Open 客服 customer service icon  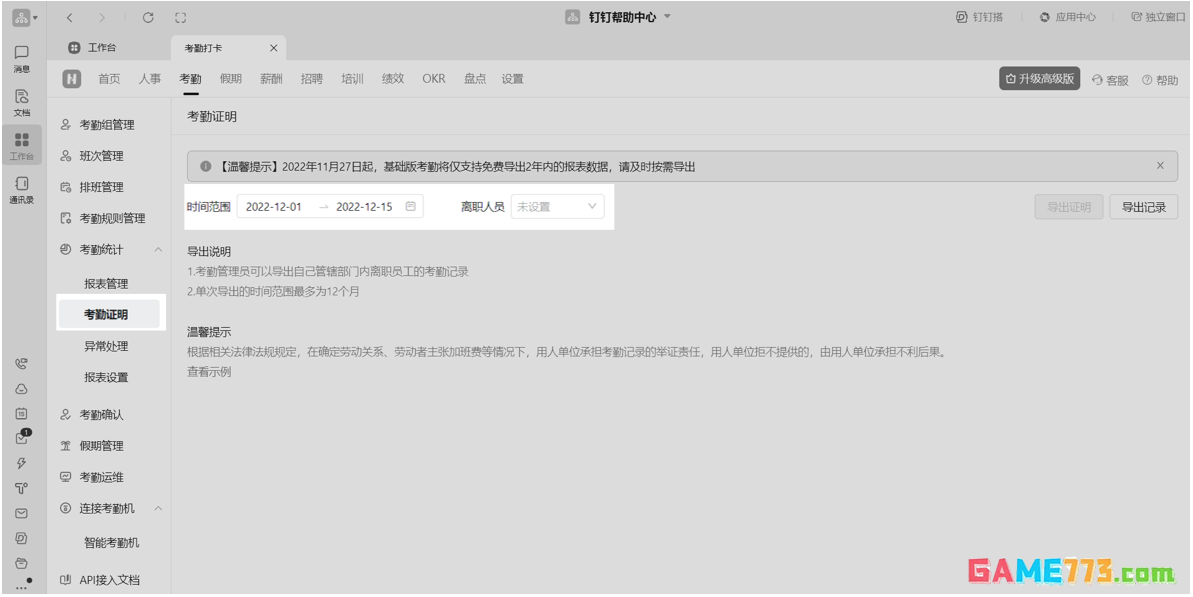(x=1110, y=80)
